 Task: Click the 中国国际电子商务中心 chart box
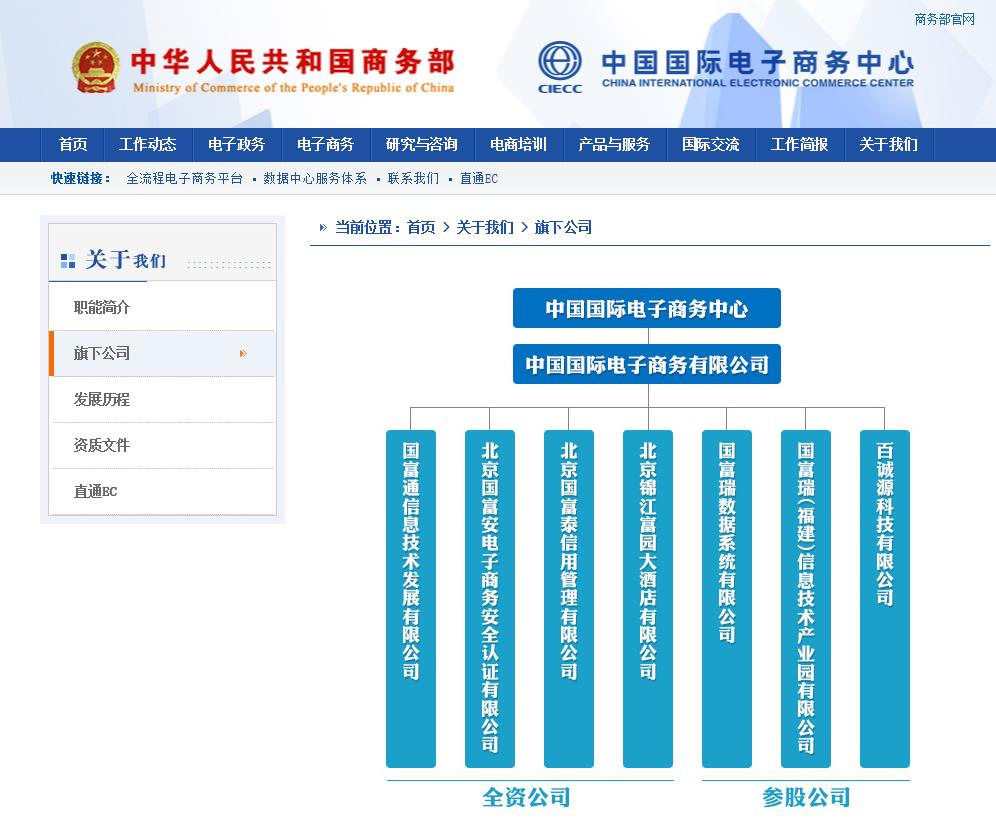point(647,308)
